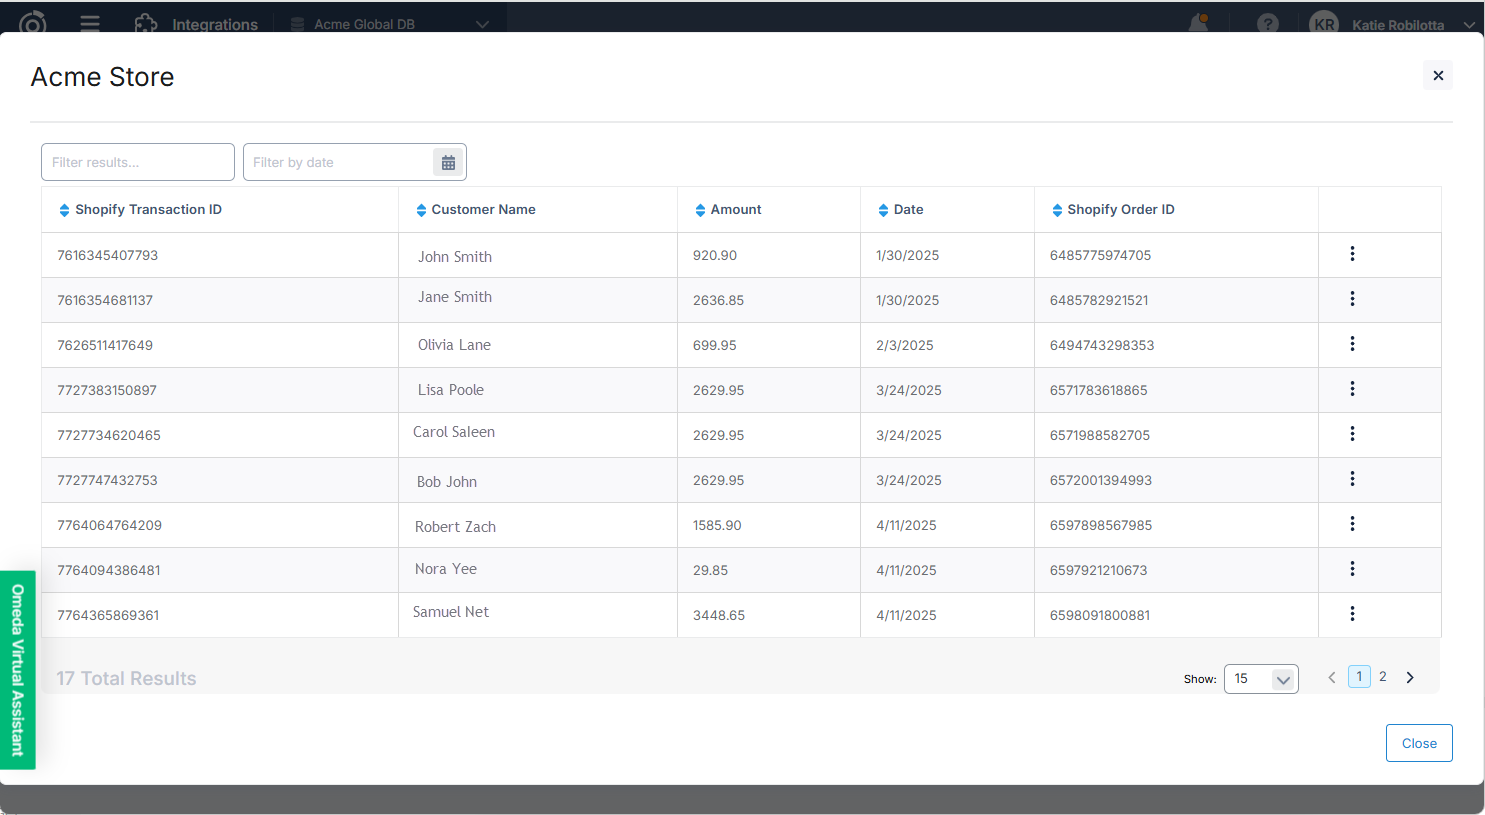Select page 1 in pagination
This screenshot has width=1485, height=815.
coord(1359,677)
